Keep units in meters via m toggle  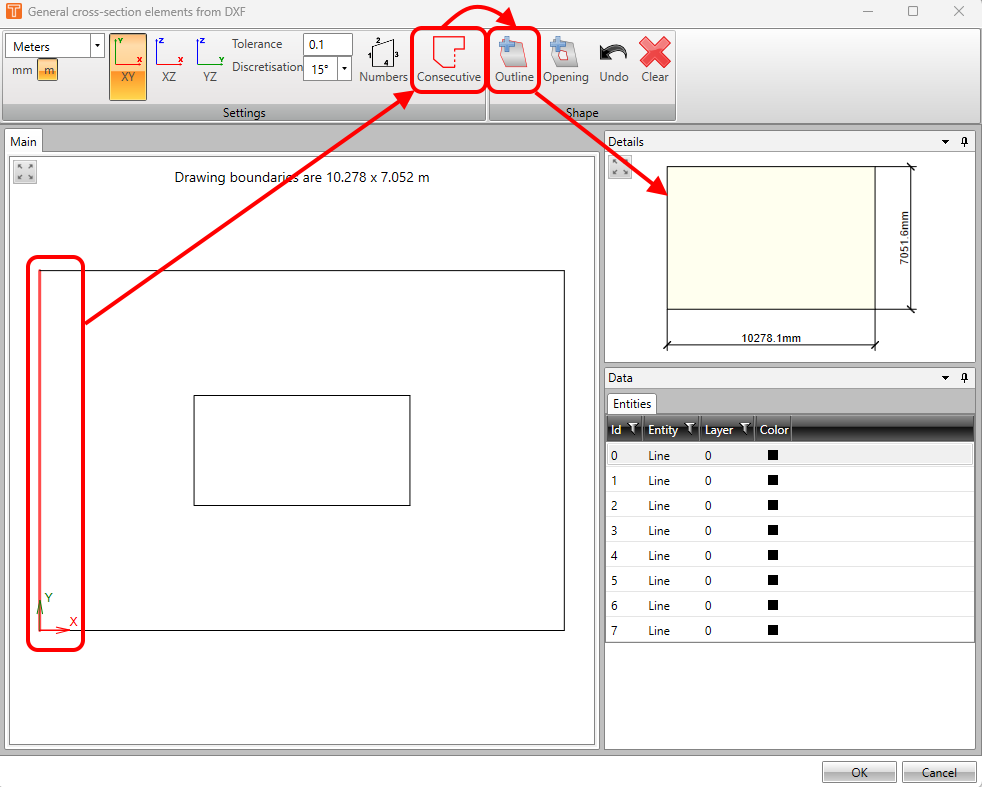click(x=47, y=70)
